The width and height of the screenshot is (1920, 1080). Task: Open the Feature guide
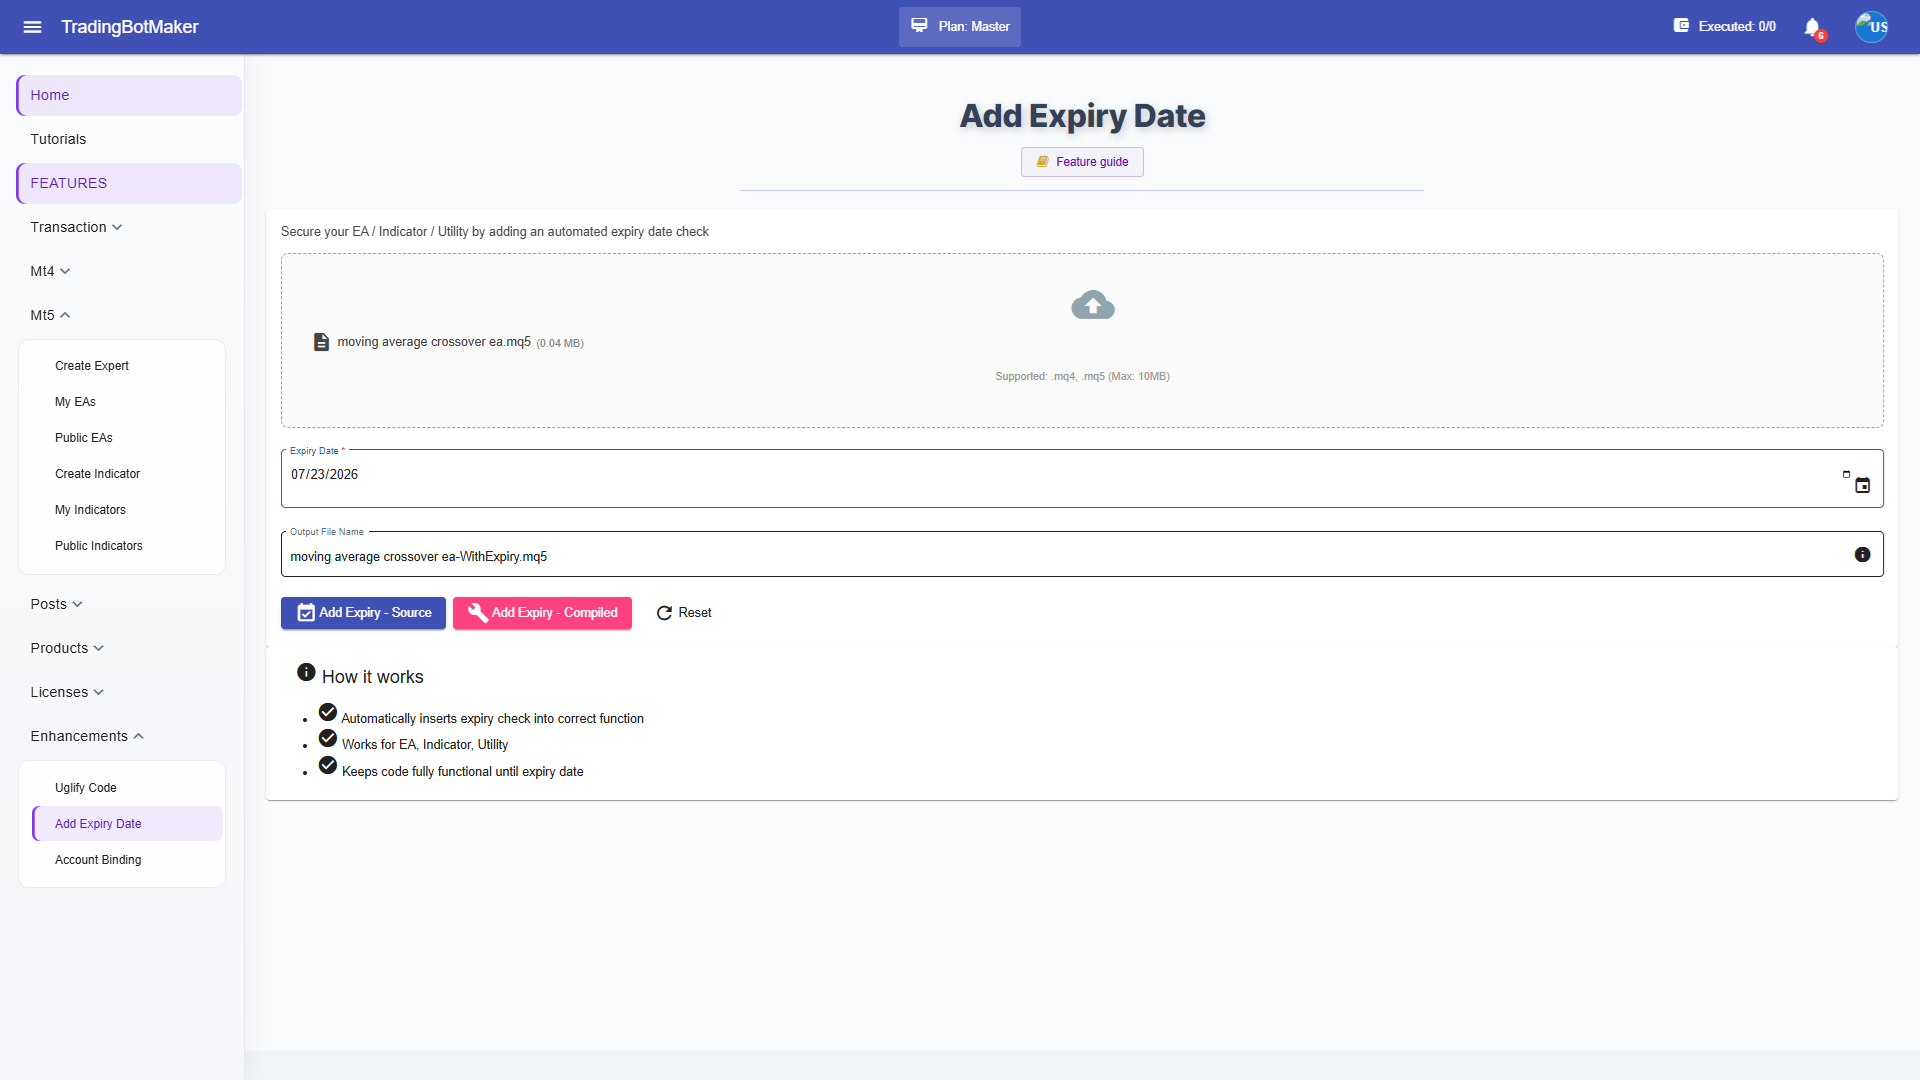pos(1082,162)
